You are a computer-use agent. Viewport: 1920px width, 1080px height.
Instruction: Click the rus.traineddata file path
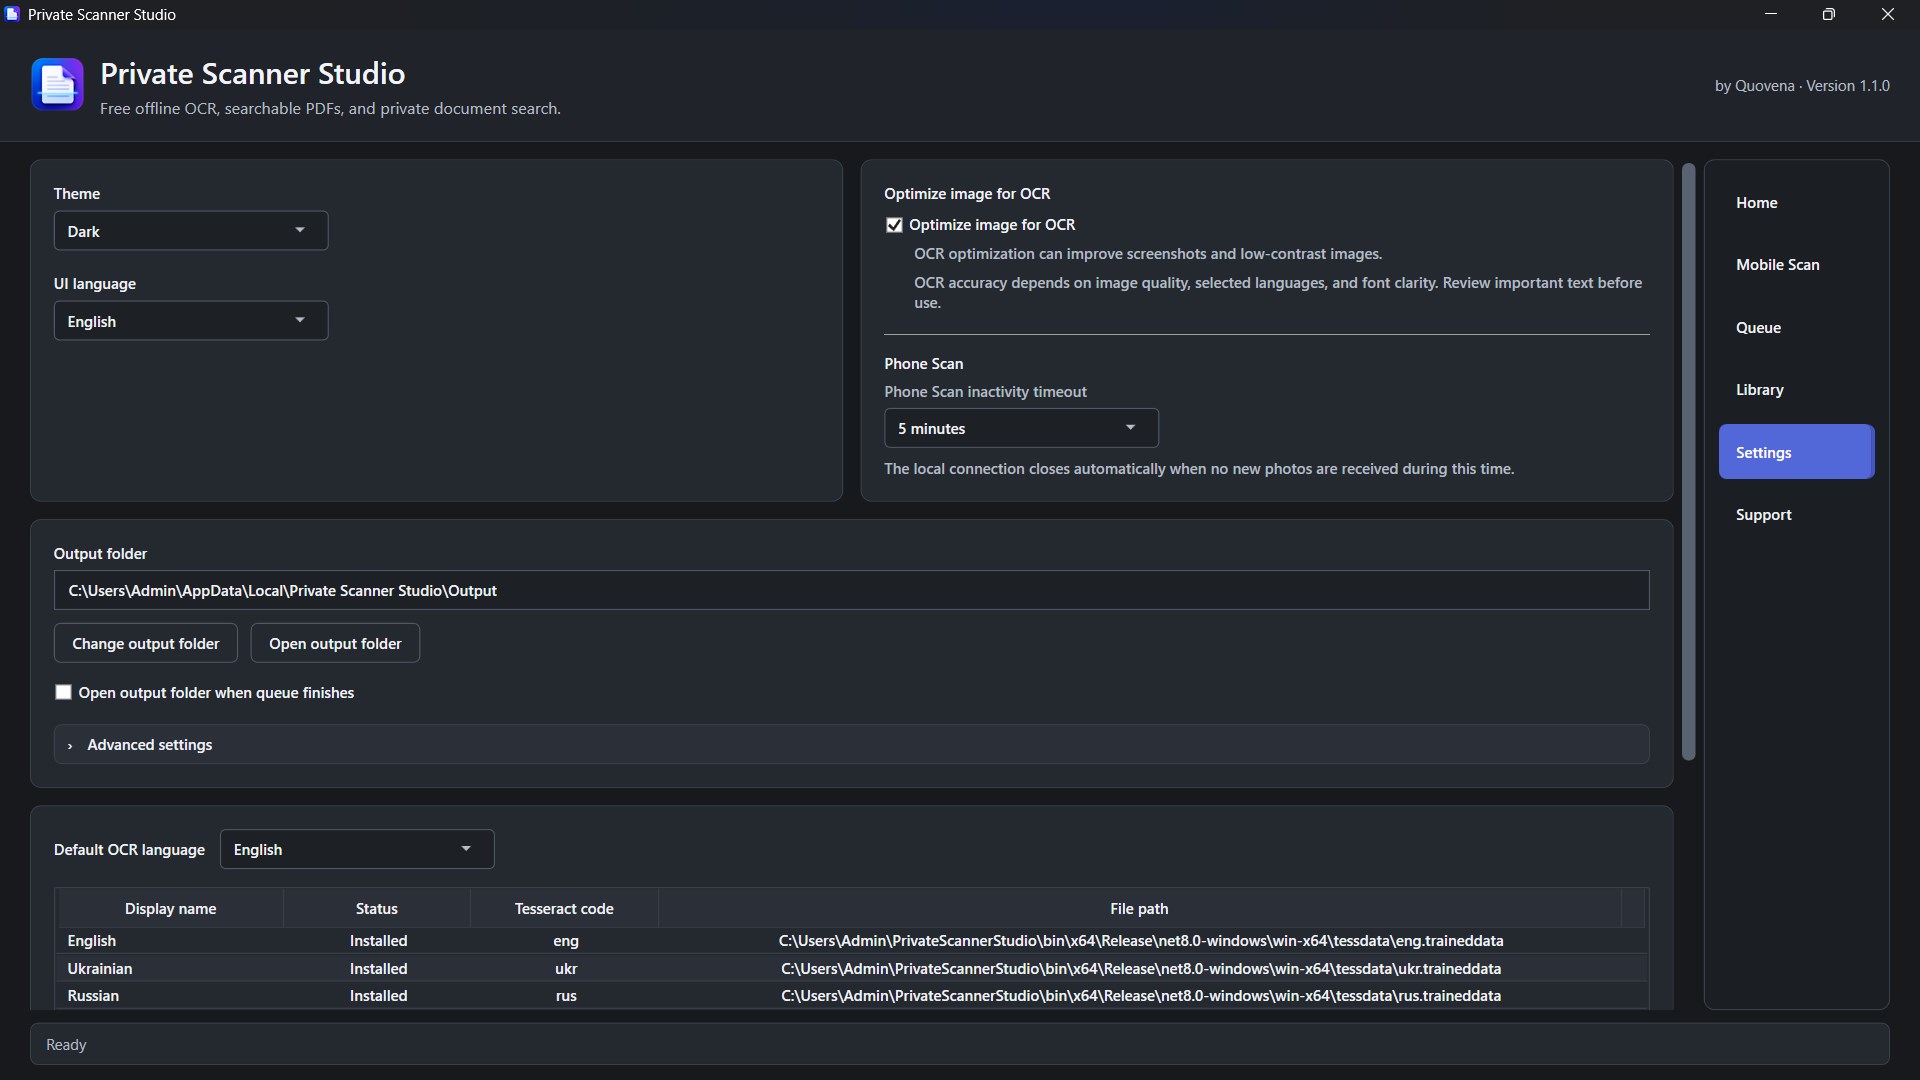[1141, 995]
